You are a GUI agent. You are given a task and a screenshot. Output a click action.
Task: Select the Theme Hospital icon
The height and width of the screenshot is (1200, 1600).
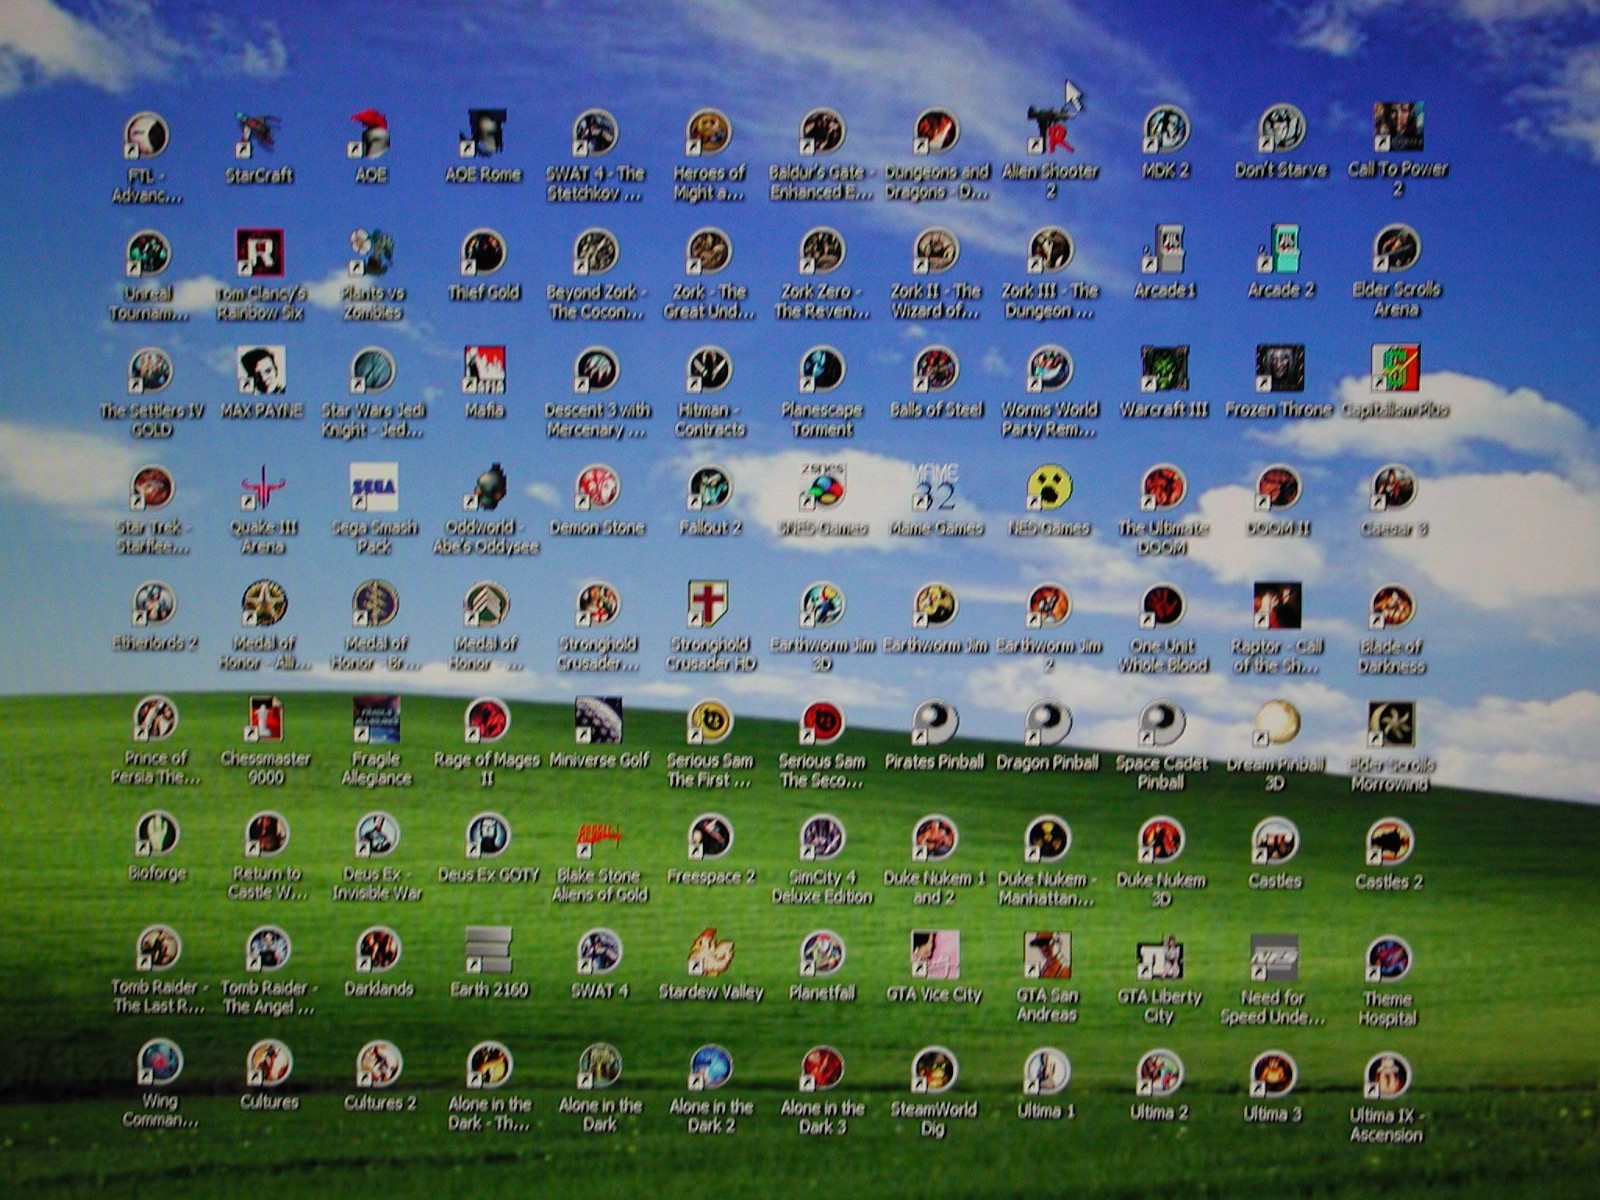(x=1388, y=960)
